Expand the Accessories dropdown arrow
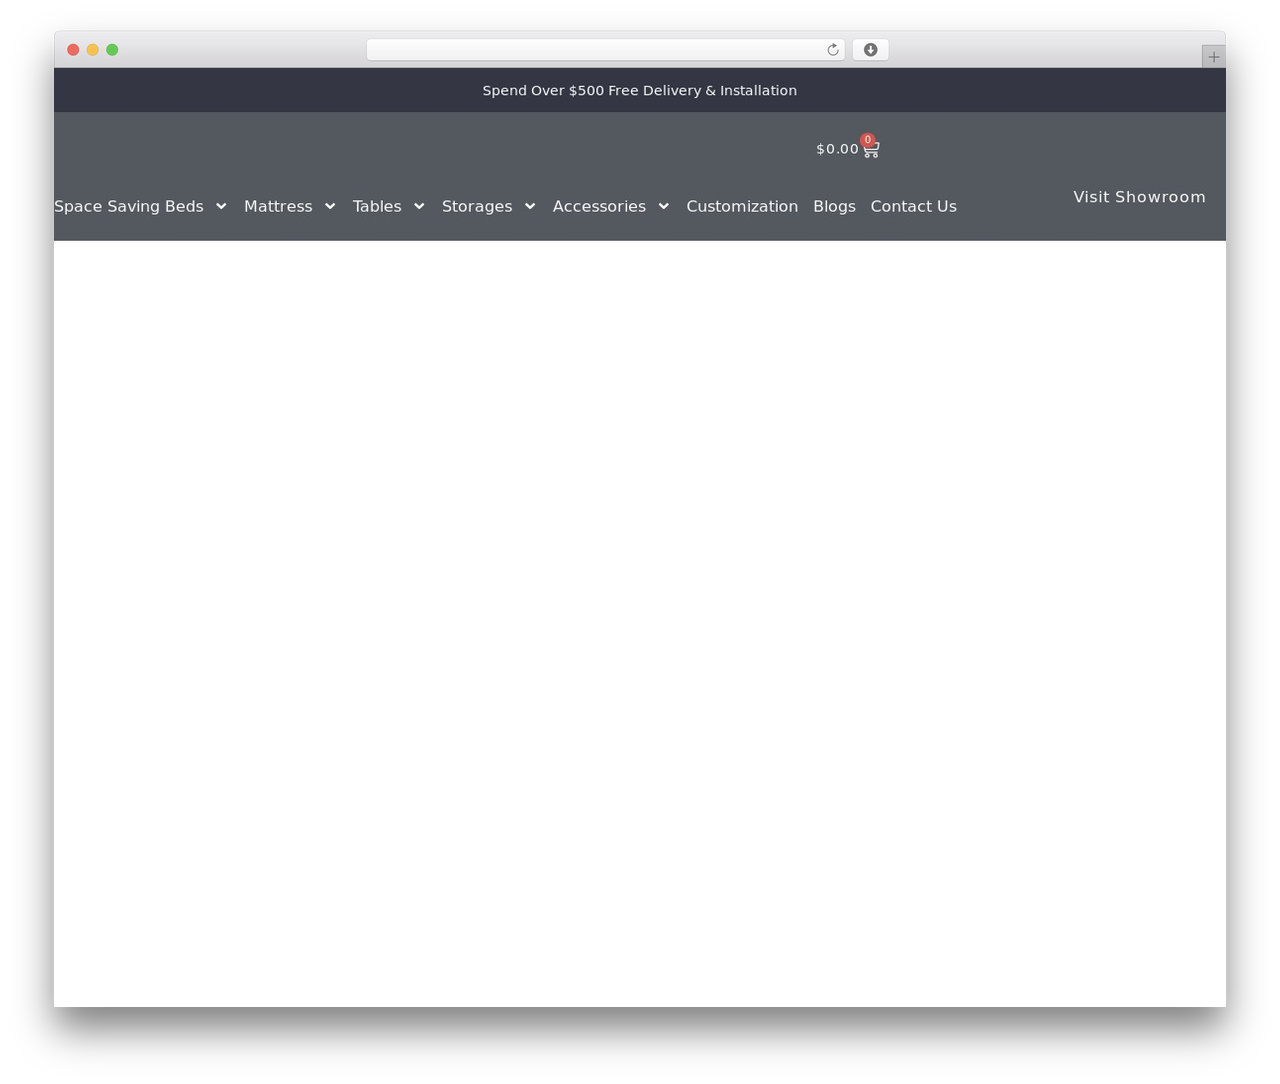The image size is (1280, 1084). [x=663, y=206]
